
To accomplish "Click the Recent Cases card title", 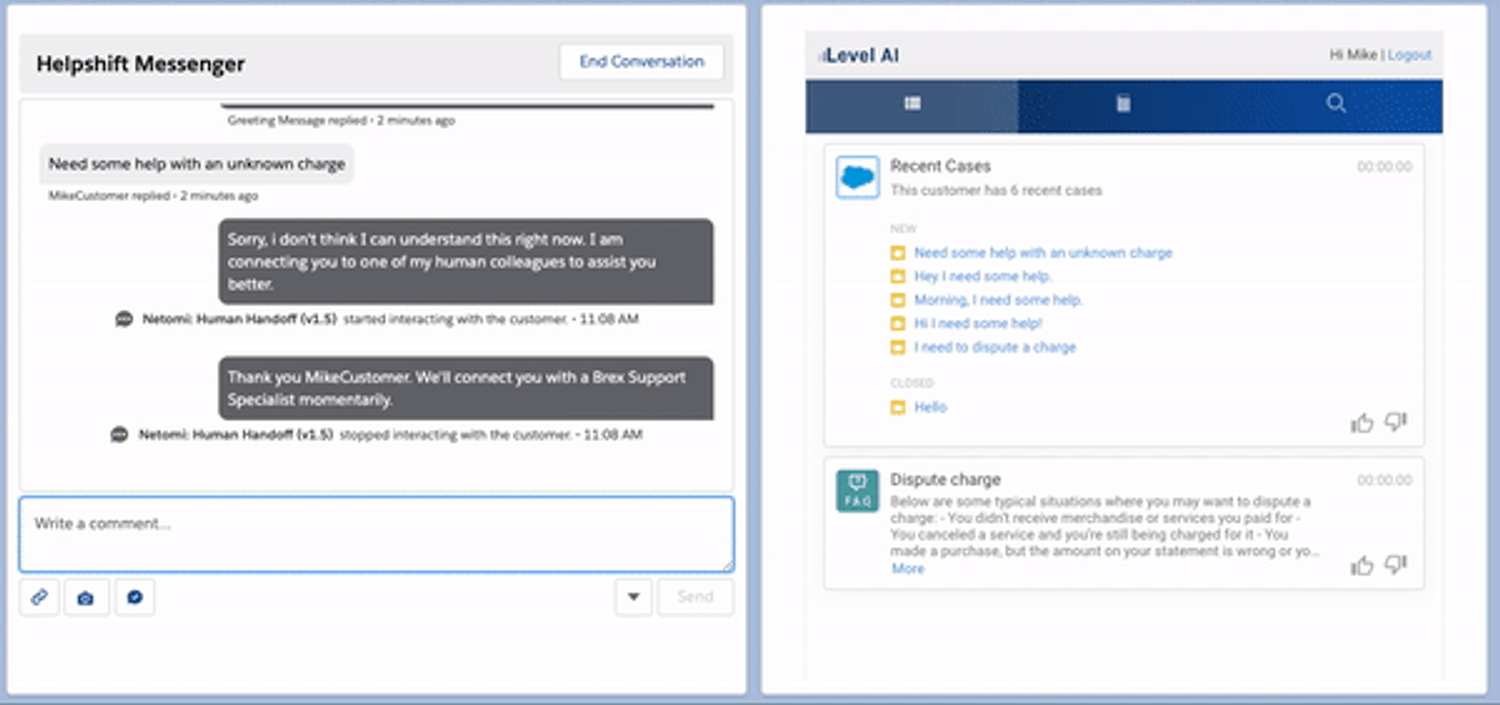I will click(x=941, y=166).
